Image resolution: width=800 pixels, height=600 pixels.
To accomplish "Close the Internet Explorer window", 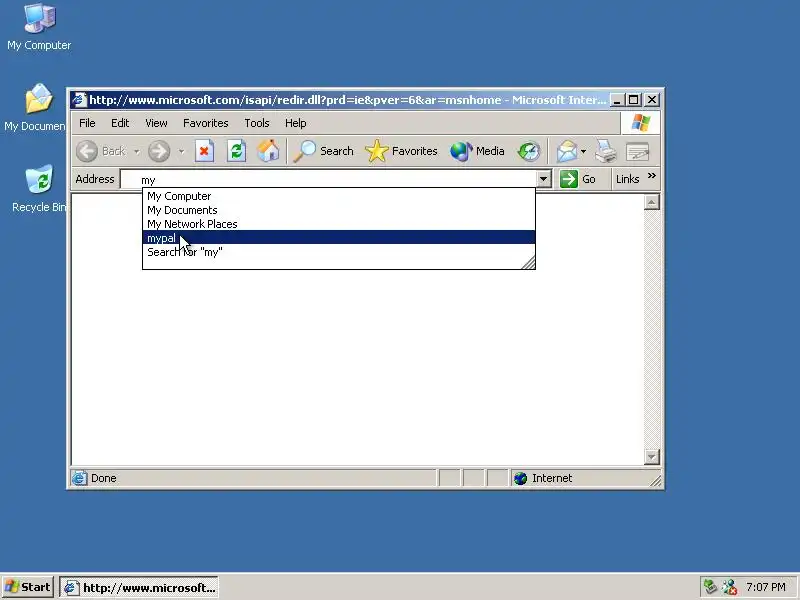I will click(x=652, y=100).
